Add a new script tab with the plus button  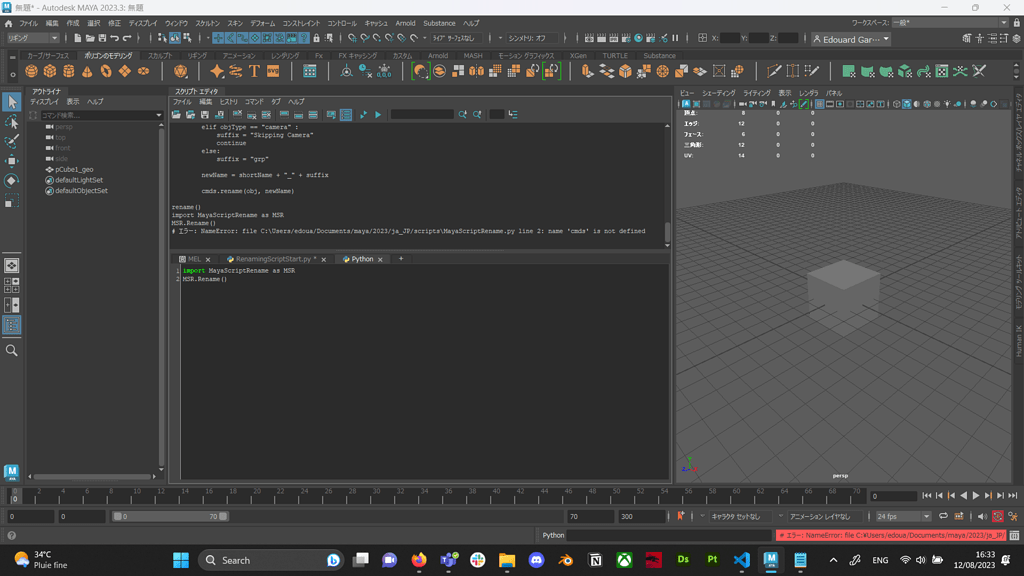pyautogui.click(x=400, y=258)
